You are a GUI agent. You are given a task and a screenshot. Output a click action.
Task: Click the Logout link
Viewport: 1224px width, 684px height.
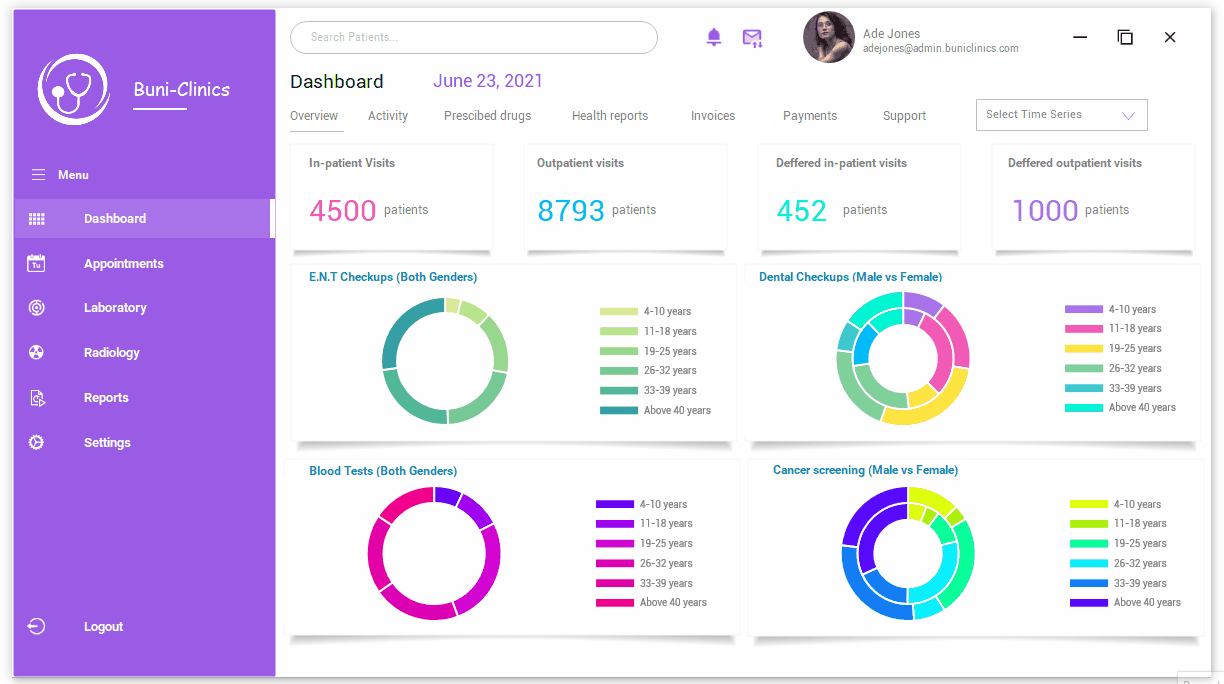(x=103, y=627)
